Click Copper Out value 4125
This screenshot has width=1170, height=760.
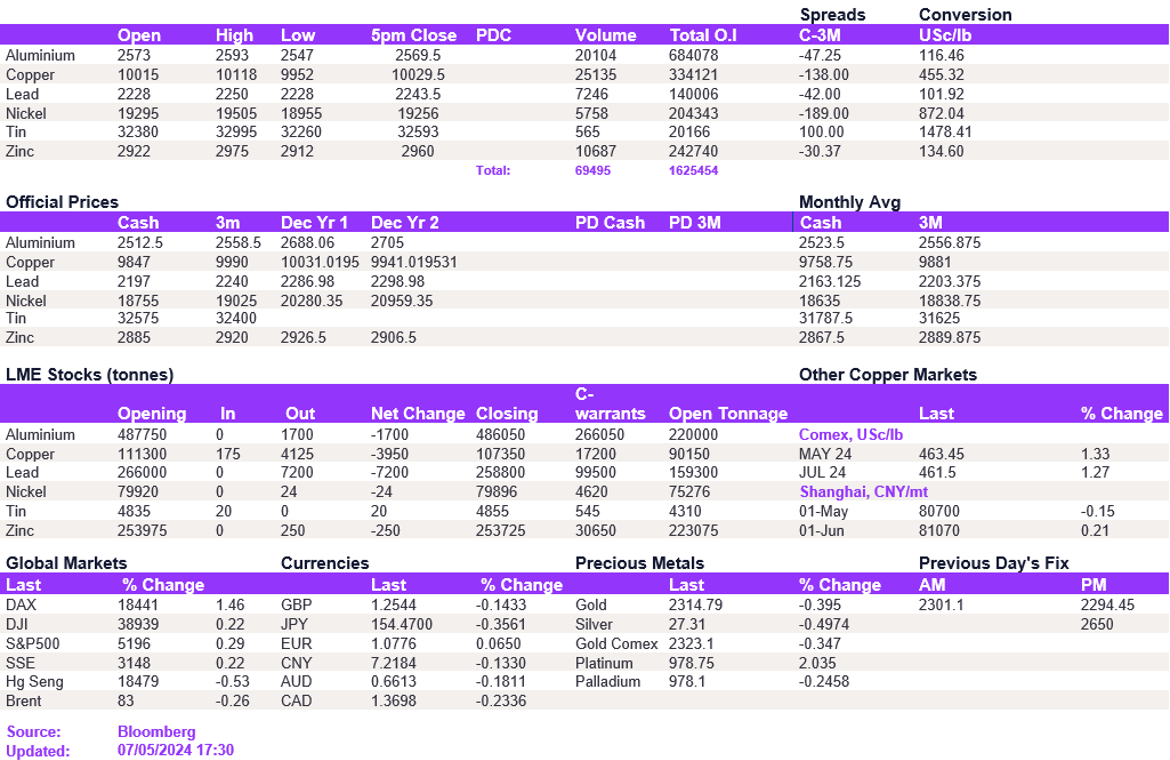pyautogui.click(x=296, y=454)
